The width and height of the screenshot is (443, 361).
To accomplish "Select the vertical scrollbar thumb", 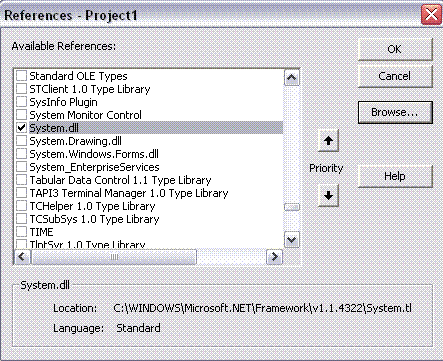I will click(x=292, y=207).
